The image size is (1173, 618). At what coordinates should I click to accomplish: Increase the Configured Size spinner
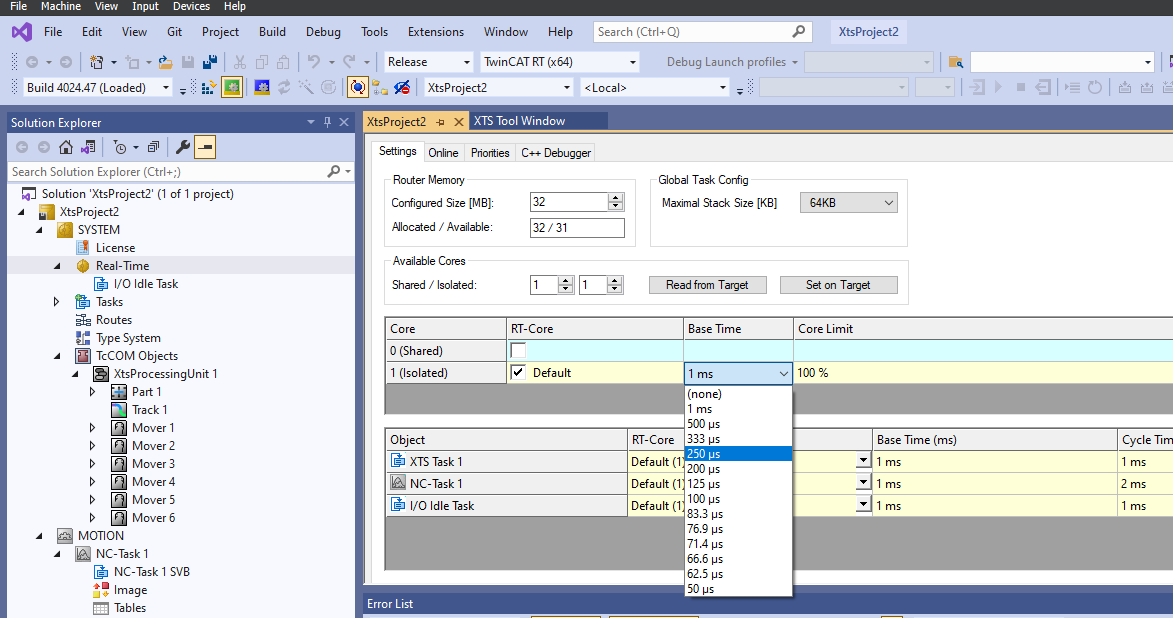pos(616,198)
